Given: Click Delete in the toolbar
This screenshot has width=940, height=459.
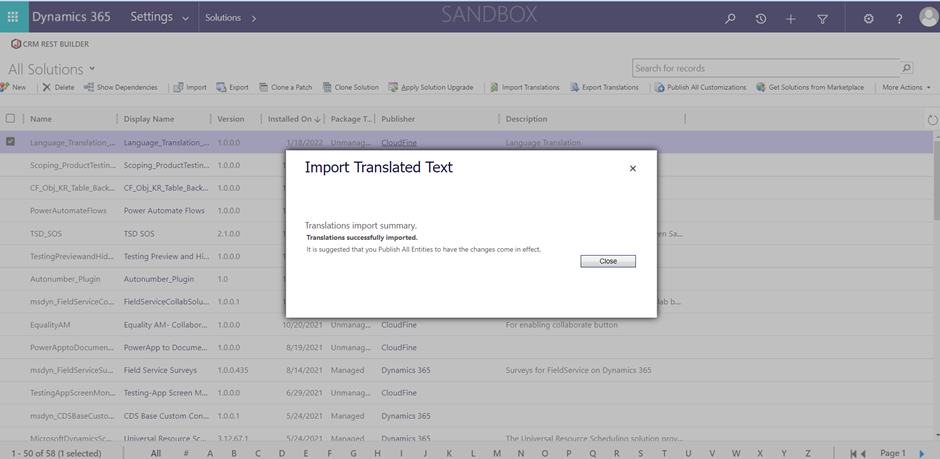Looking at the screenshot, I should pyautogui.click(x=59, y=87).
